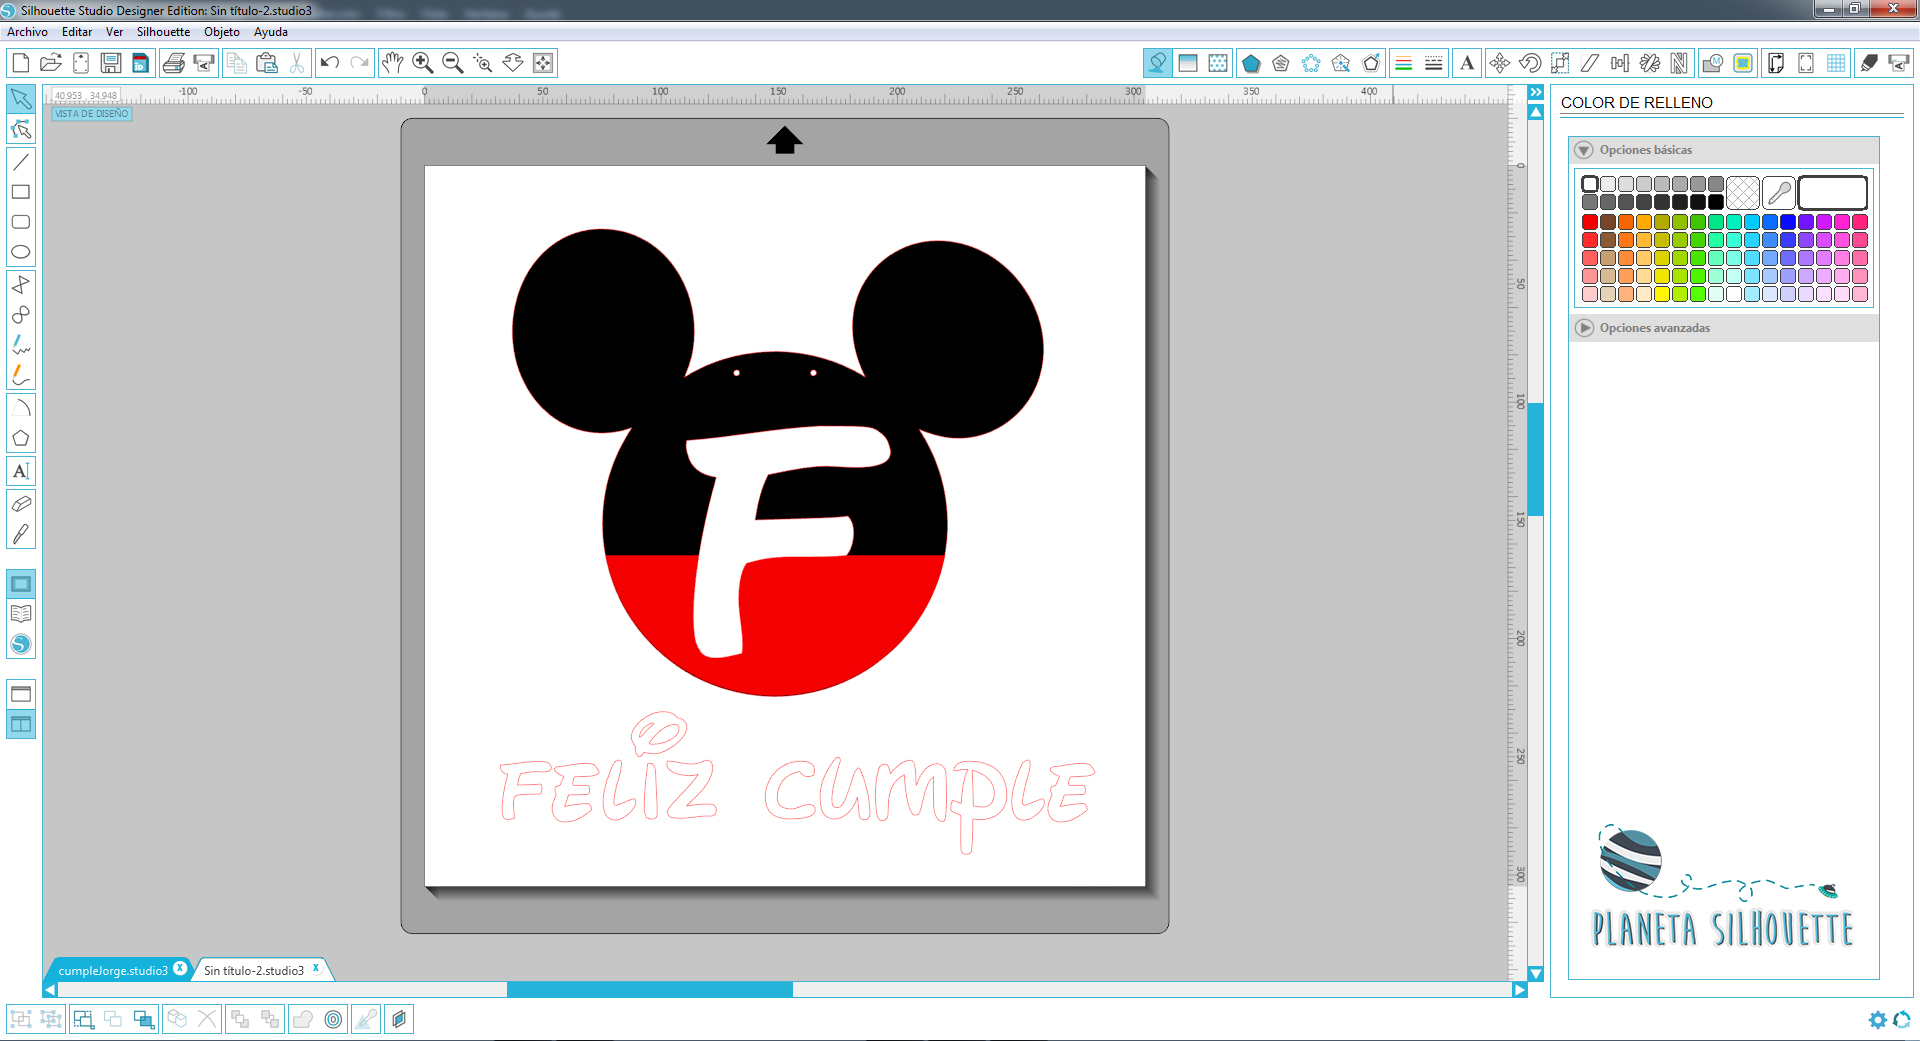Click the Open file folder icon

click(x=51, y=63)
